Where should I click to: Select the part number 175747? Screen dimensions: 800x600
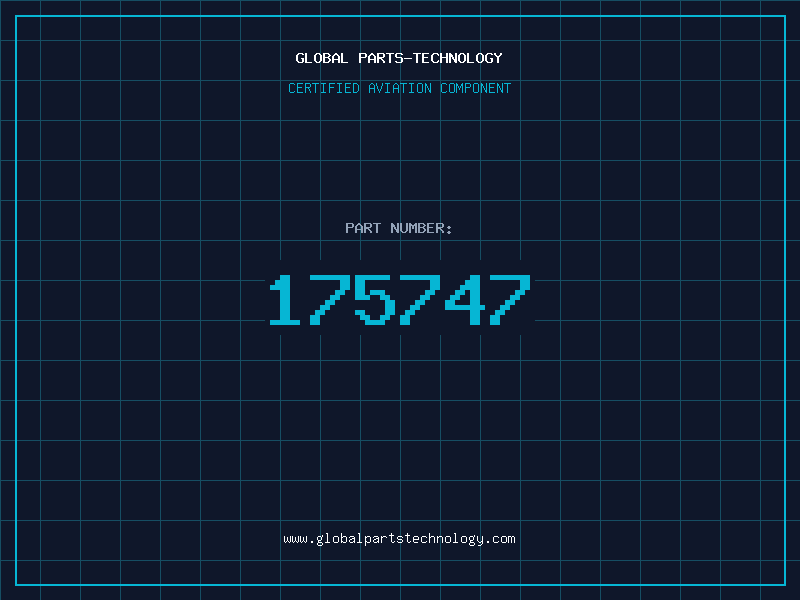coord(400,299)
